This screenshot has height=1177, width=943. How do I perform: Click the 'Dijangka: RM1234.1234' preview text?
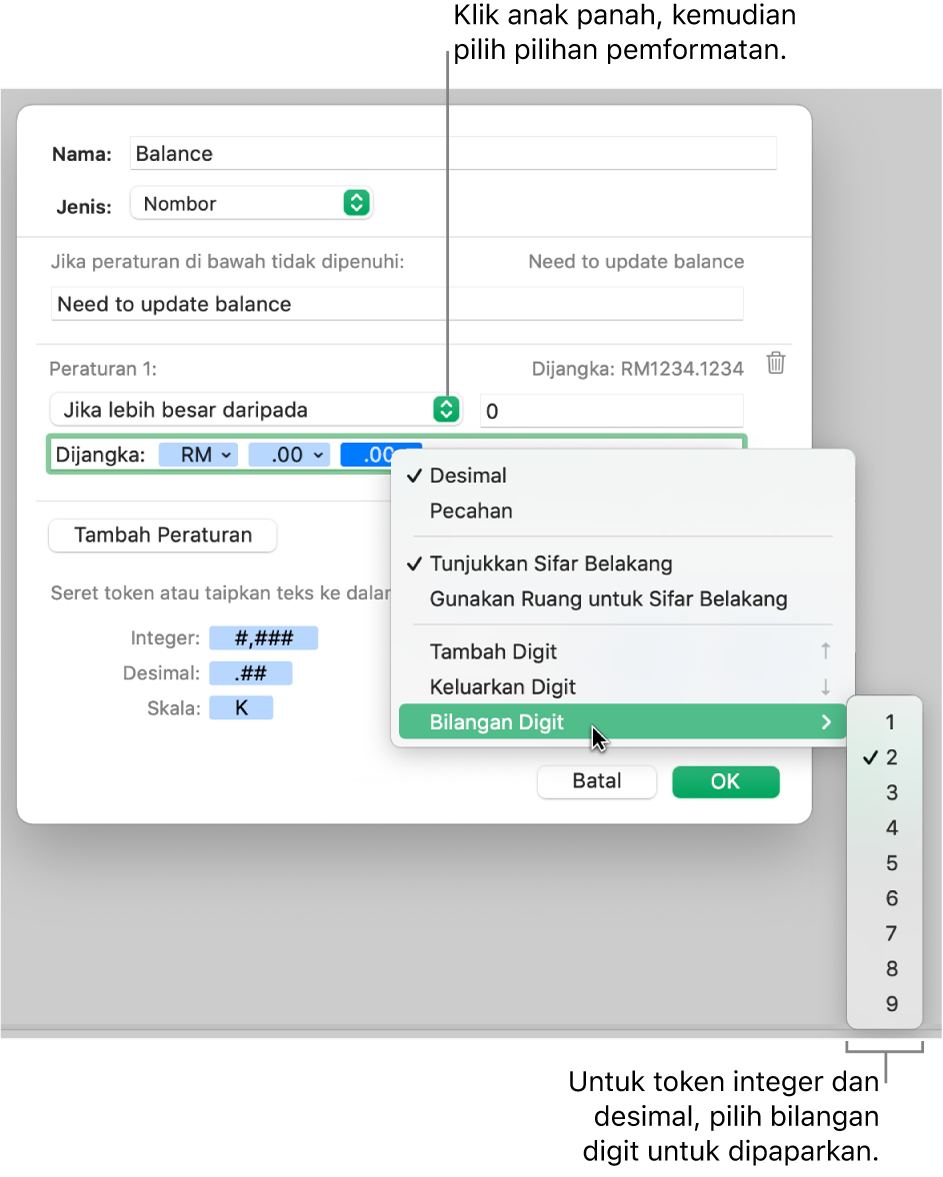click(637, 369)
